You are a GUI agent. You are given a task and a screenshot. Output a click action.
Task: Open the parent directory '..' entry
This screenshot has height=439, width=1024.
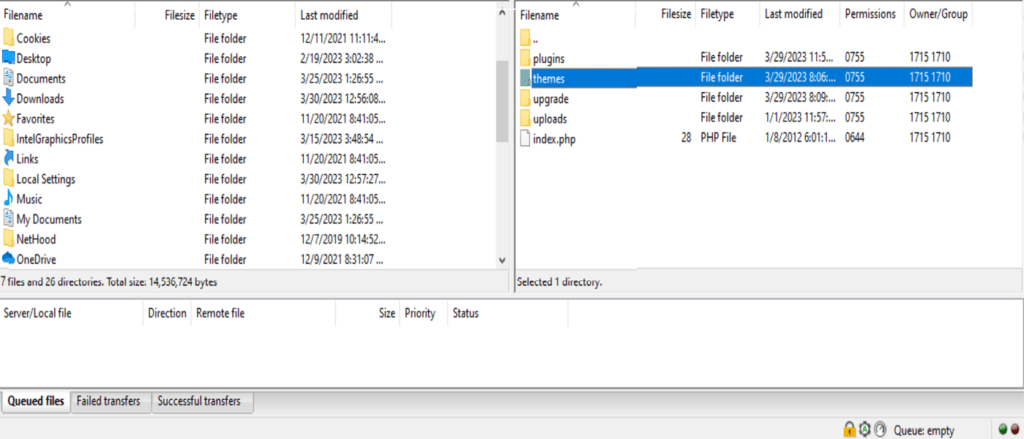pyautogui.click(x=746, y=38)
